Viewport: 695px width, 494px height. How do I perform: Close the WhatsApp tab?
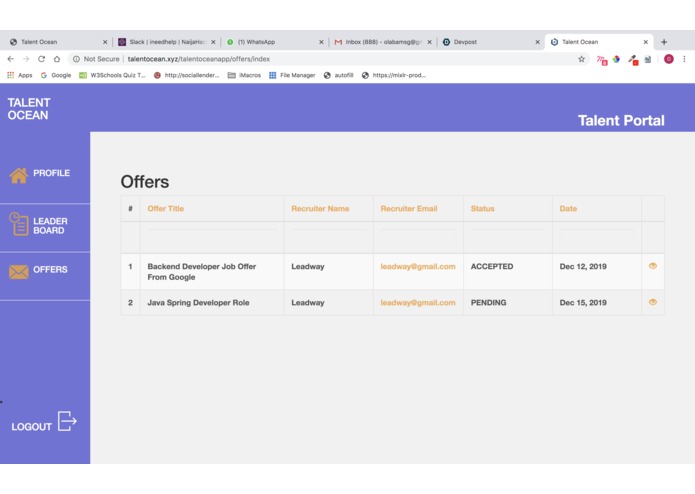(321, 42)
